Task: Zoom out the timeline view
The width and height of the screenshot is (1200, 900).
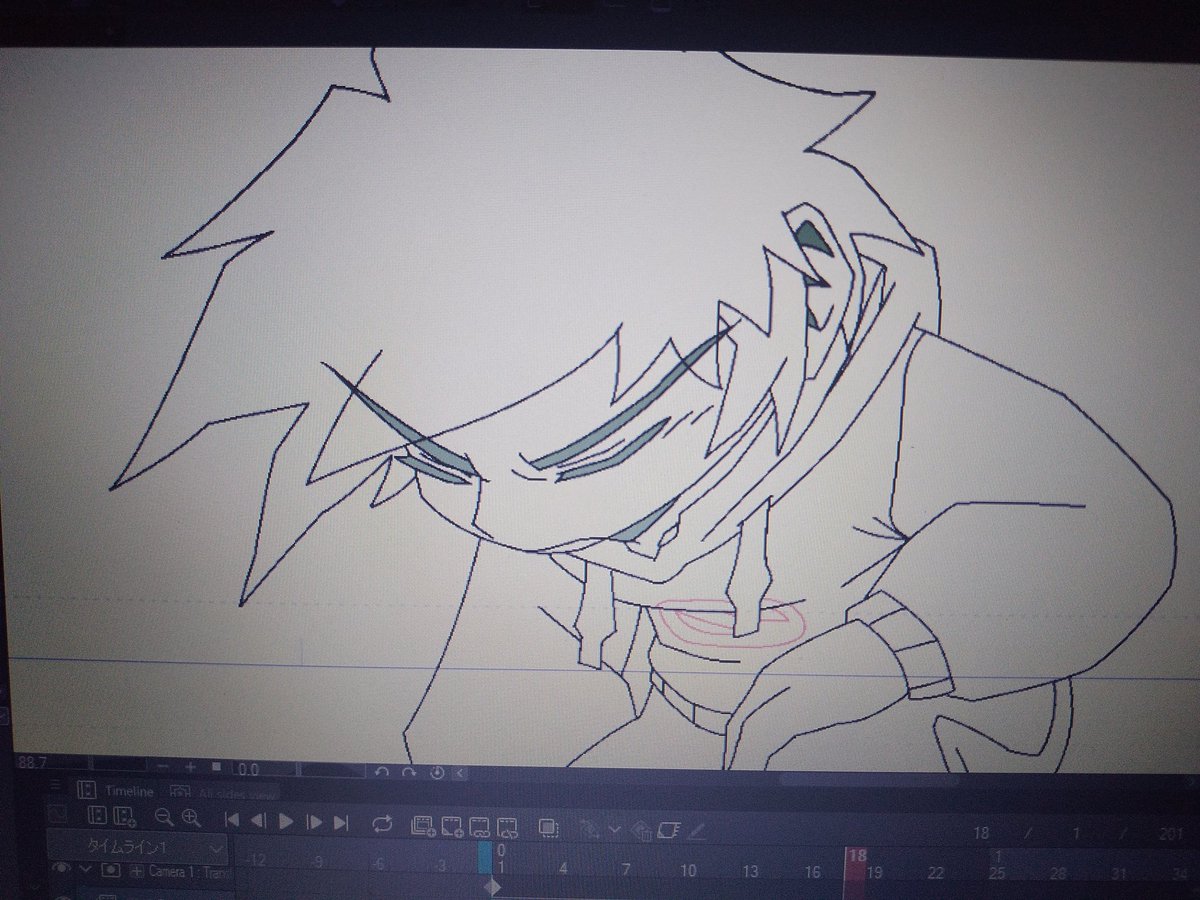Action: coord(164,819)
